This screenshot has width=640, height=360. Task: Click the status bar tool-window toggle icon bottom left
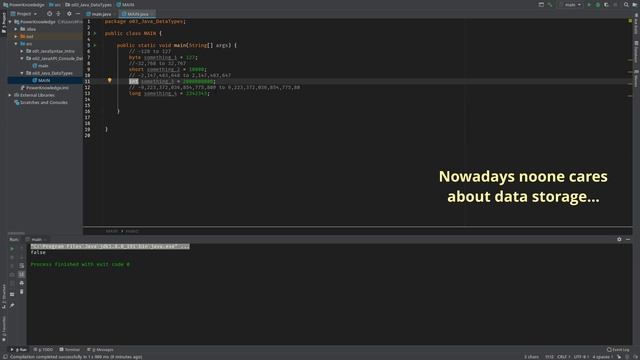click(x=5, y=357)
